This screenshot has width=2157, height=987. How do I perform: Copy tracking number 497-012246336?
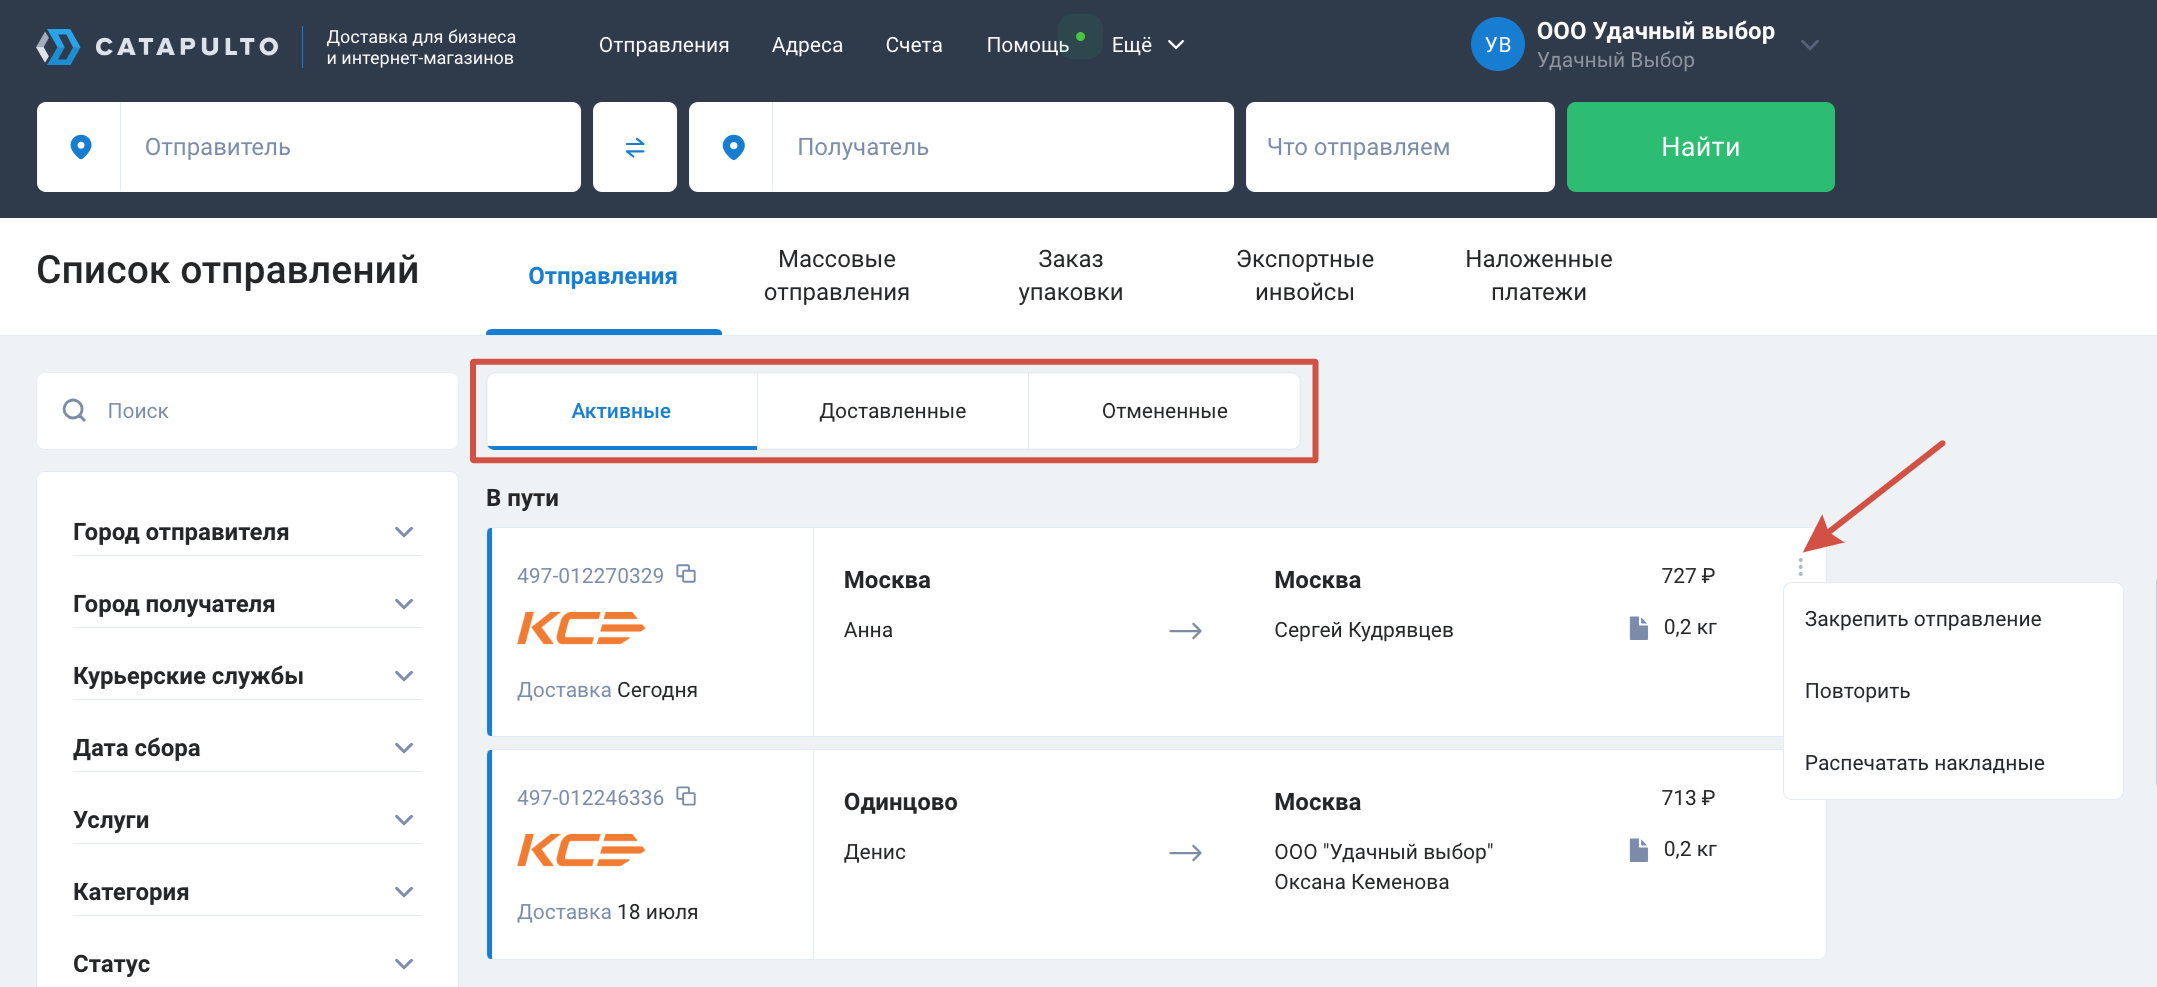pos(686,796)
